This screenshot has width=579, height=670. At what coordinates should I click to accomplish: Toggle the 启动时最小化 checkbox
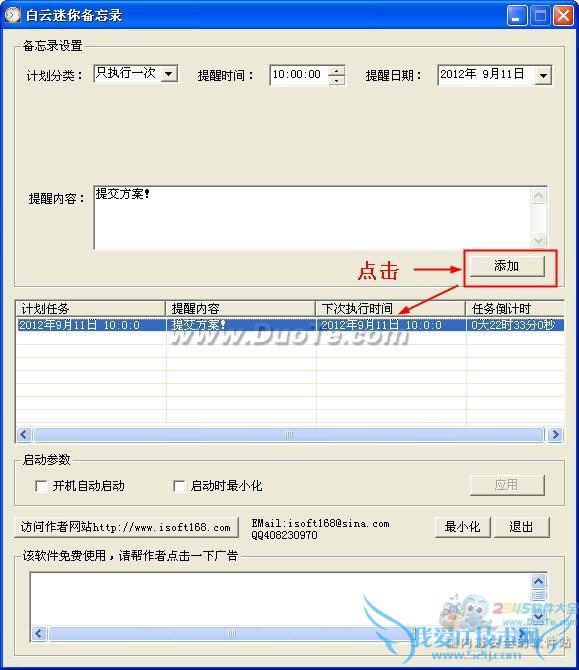click(179, 486)
